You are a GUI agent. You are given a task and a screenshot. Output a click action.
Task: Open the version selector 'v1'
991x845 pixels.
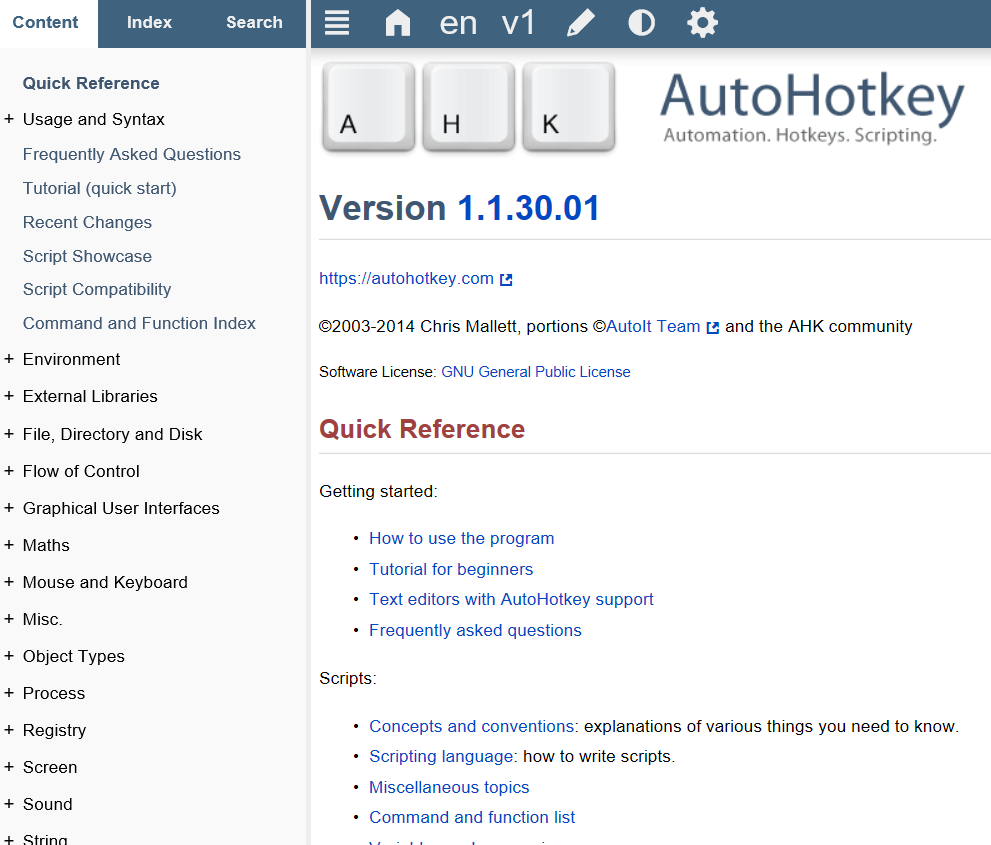(x=518, y=23)
